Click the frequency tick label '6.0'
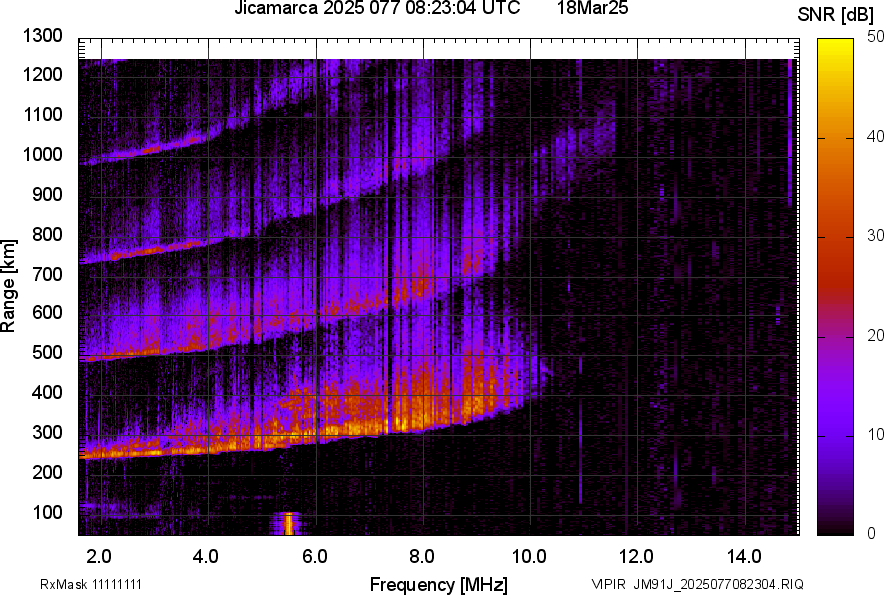 point(315,557)
